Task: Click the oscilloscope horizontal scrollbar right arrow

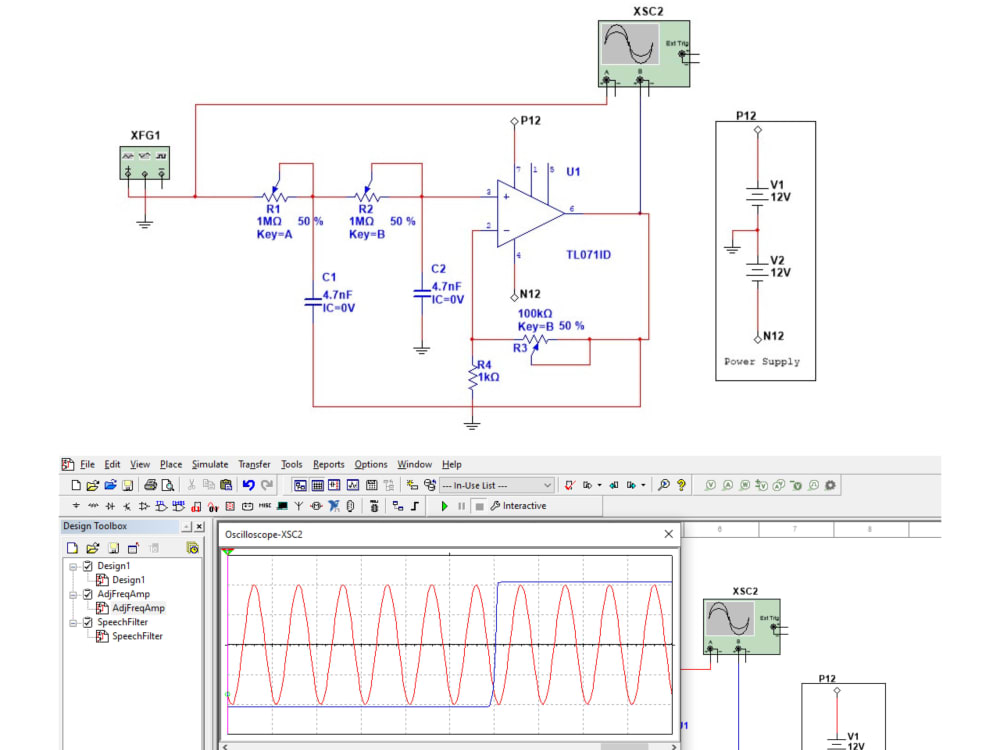Action: (x=673, y=746)
